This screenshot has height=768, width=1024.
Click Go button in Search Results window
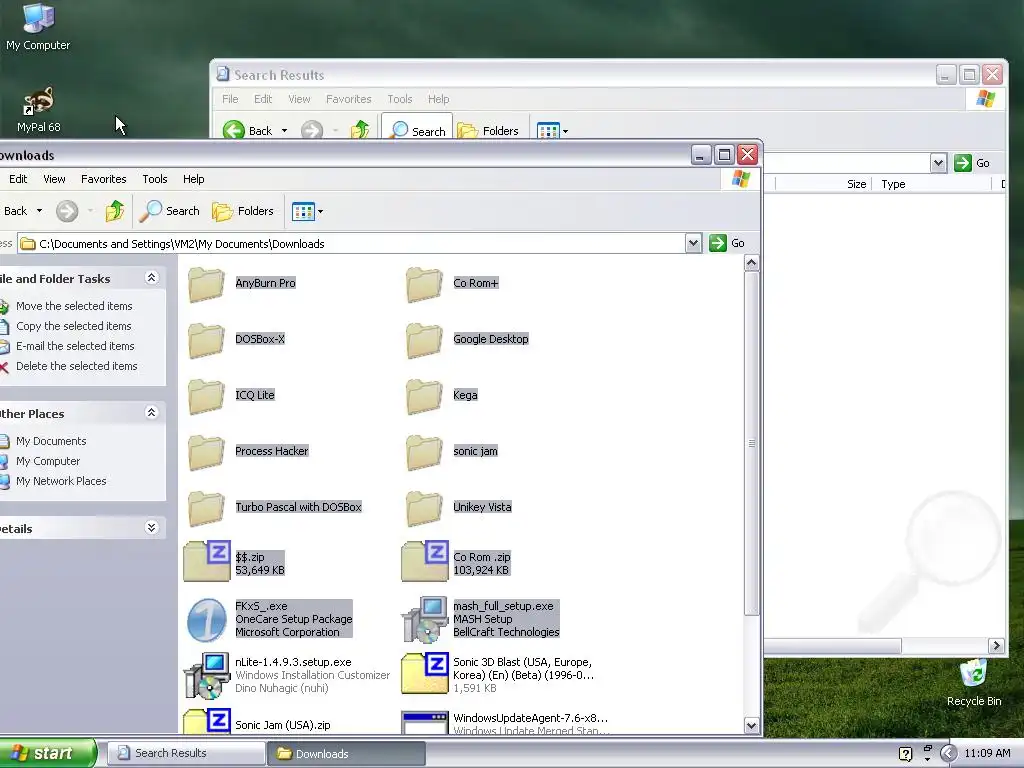(972, 163)
